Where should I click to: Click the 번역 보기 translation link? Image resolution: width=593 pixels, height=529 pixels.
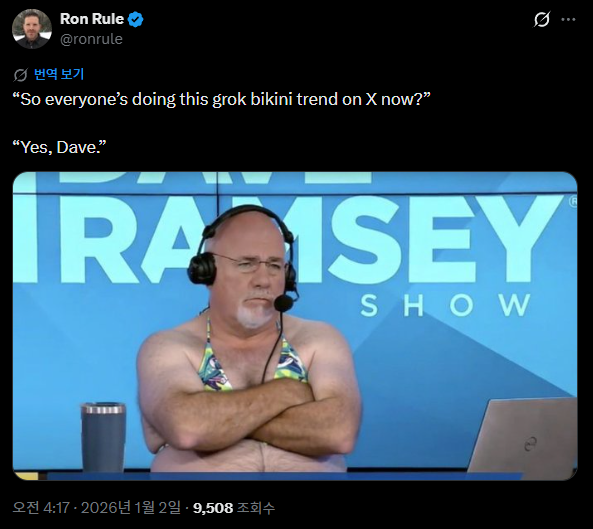point(59,74)
